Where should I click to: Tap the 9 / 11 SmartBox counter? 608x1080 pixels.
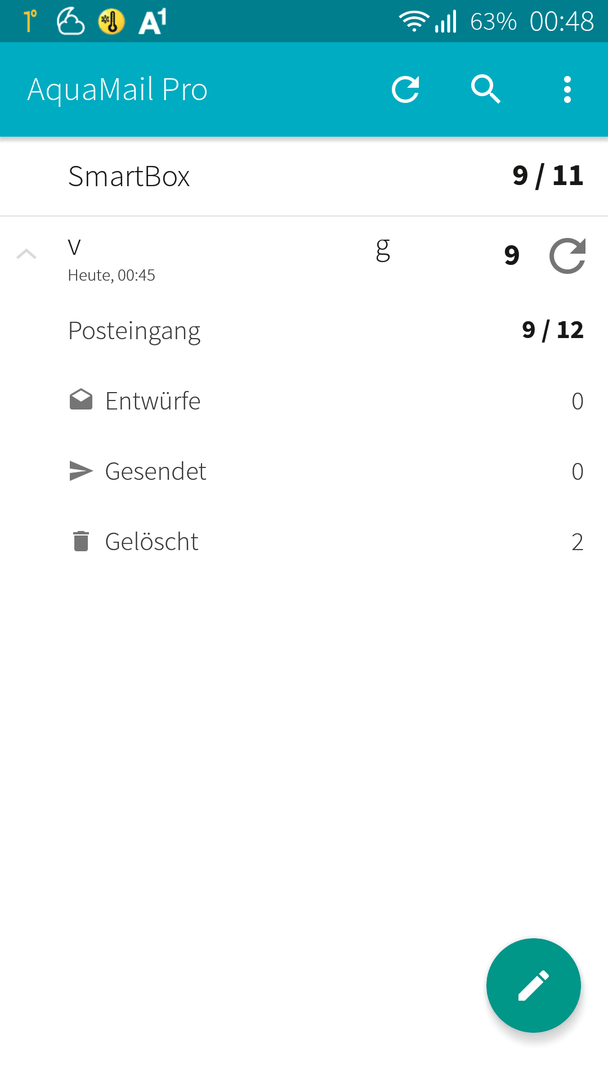548,176
